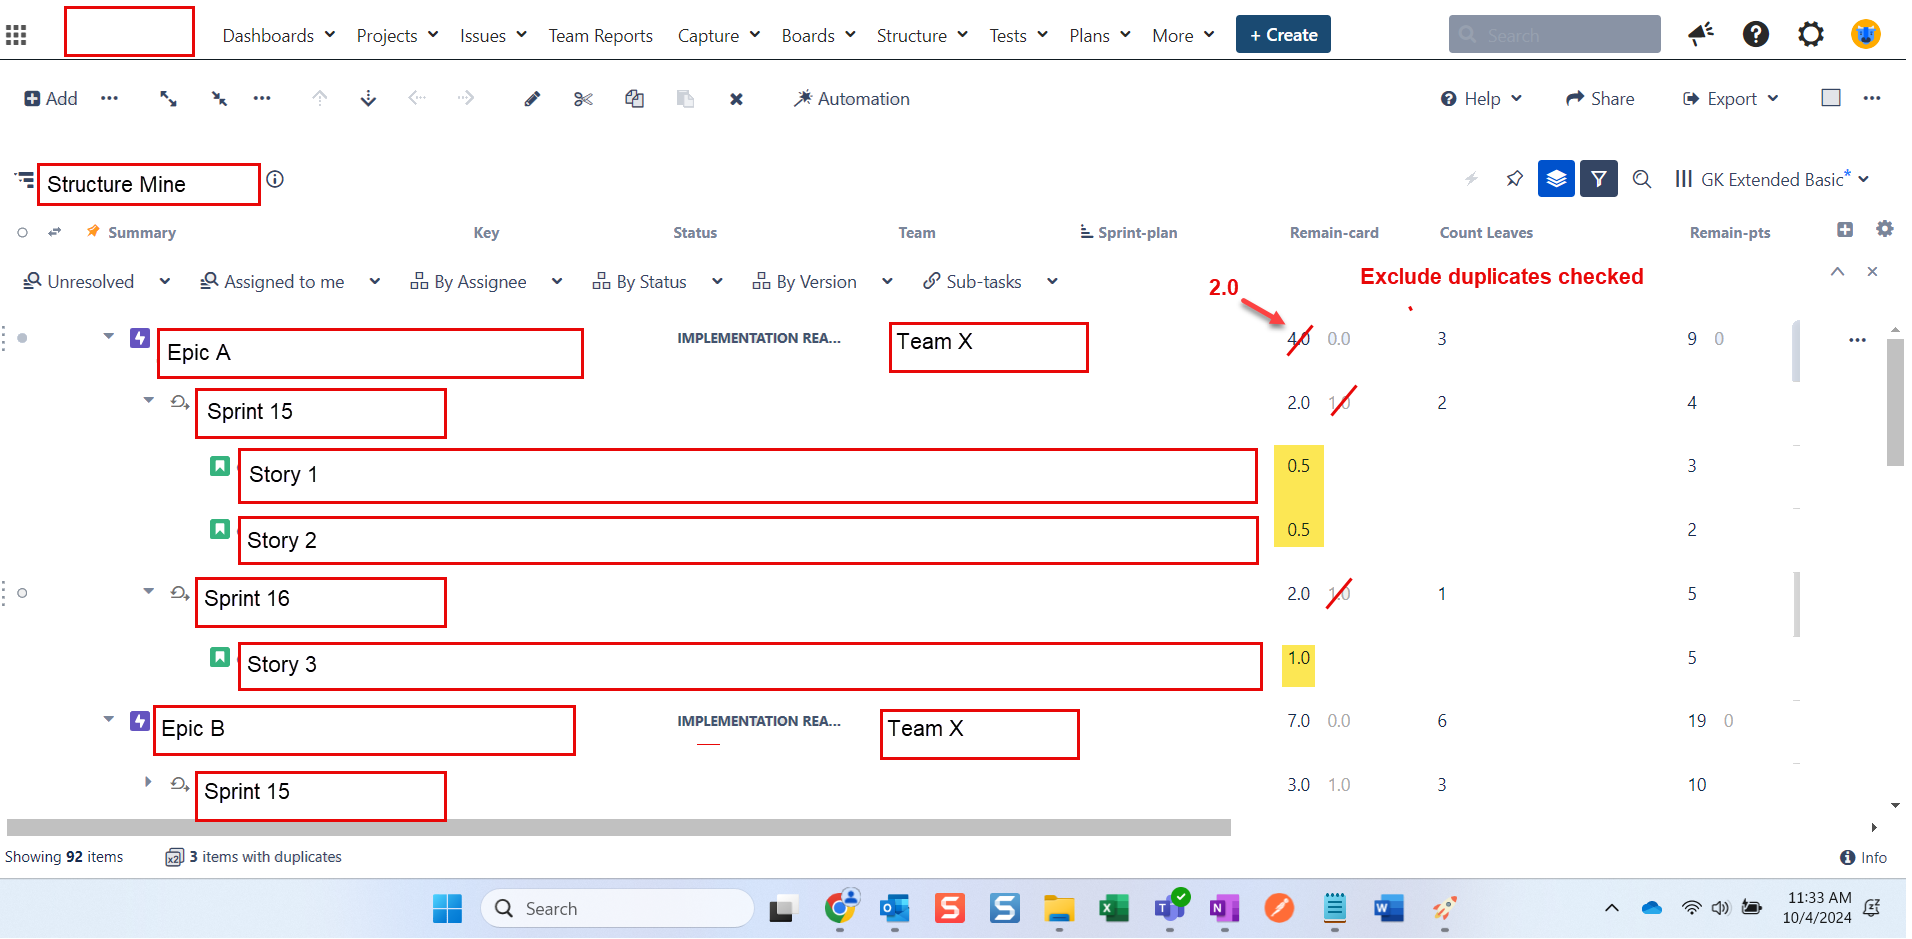Open the GK Extended Basic view dropdown
This screenshot has width=1912, height=939.
1773,179
